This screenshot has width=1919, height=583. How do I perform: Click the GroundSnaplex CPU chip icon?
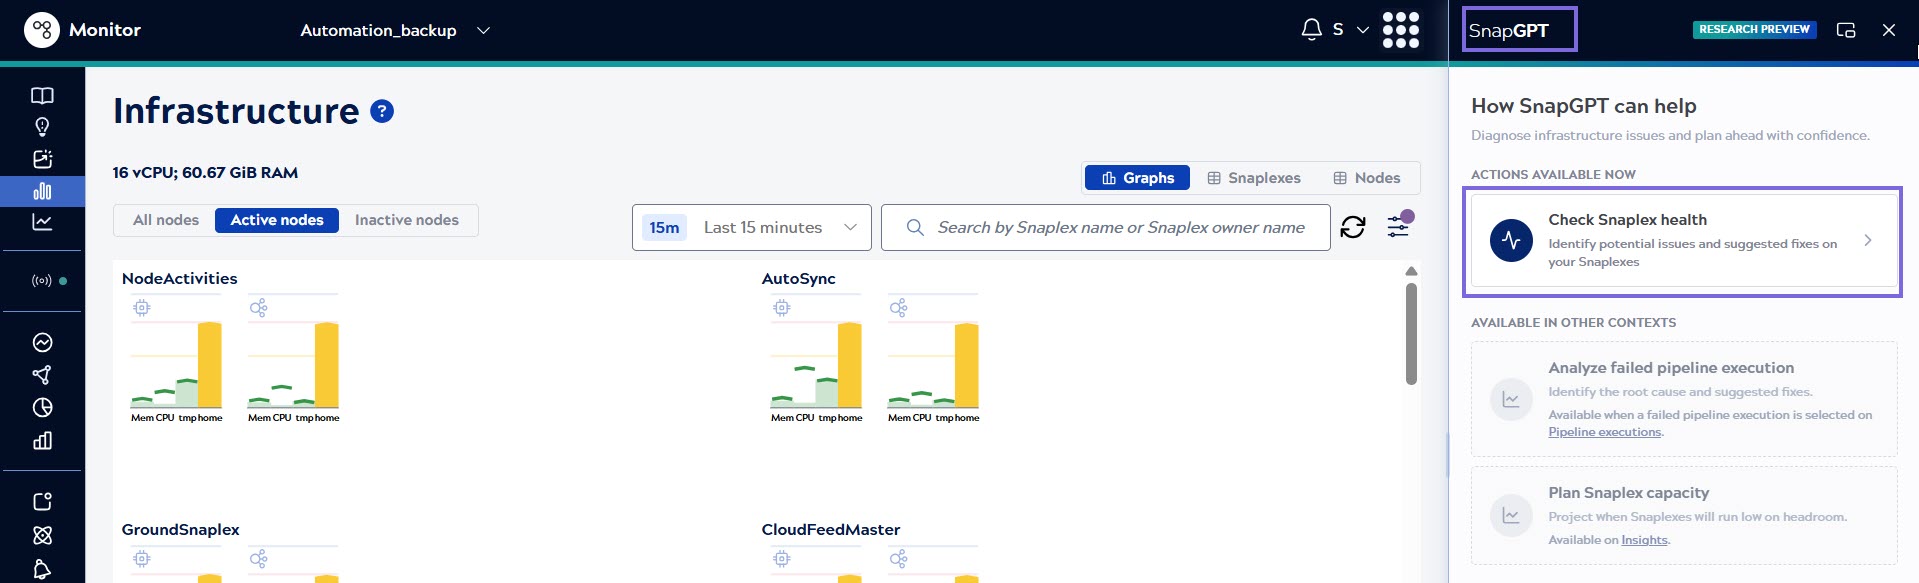(x=142, y=559)
